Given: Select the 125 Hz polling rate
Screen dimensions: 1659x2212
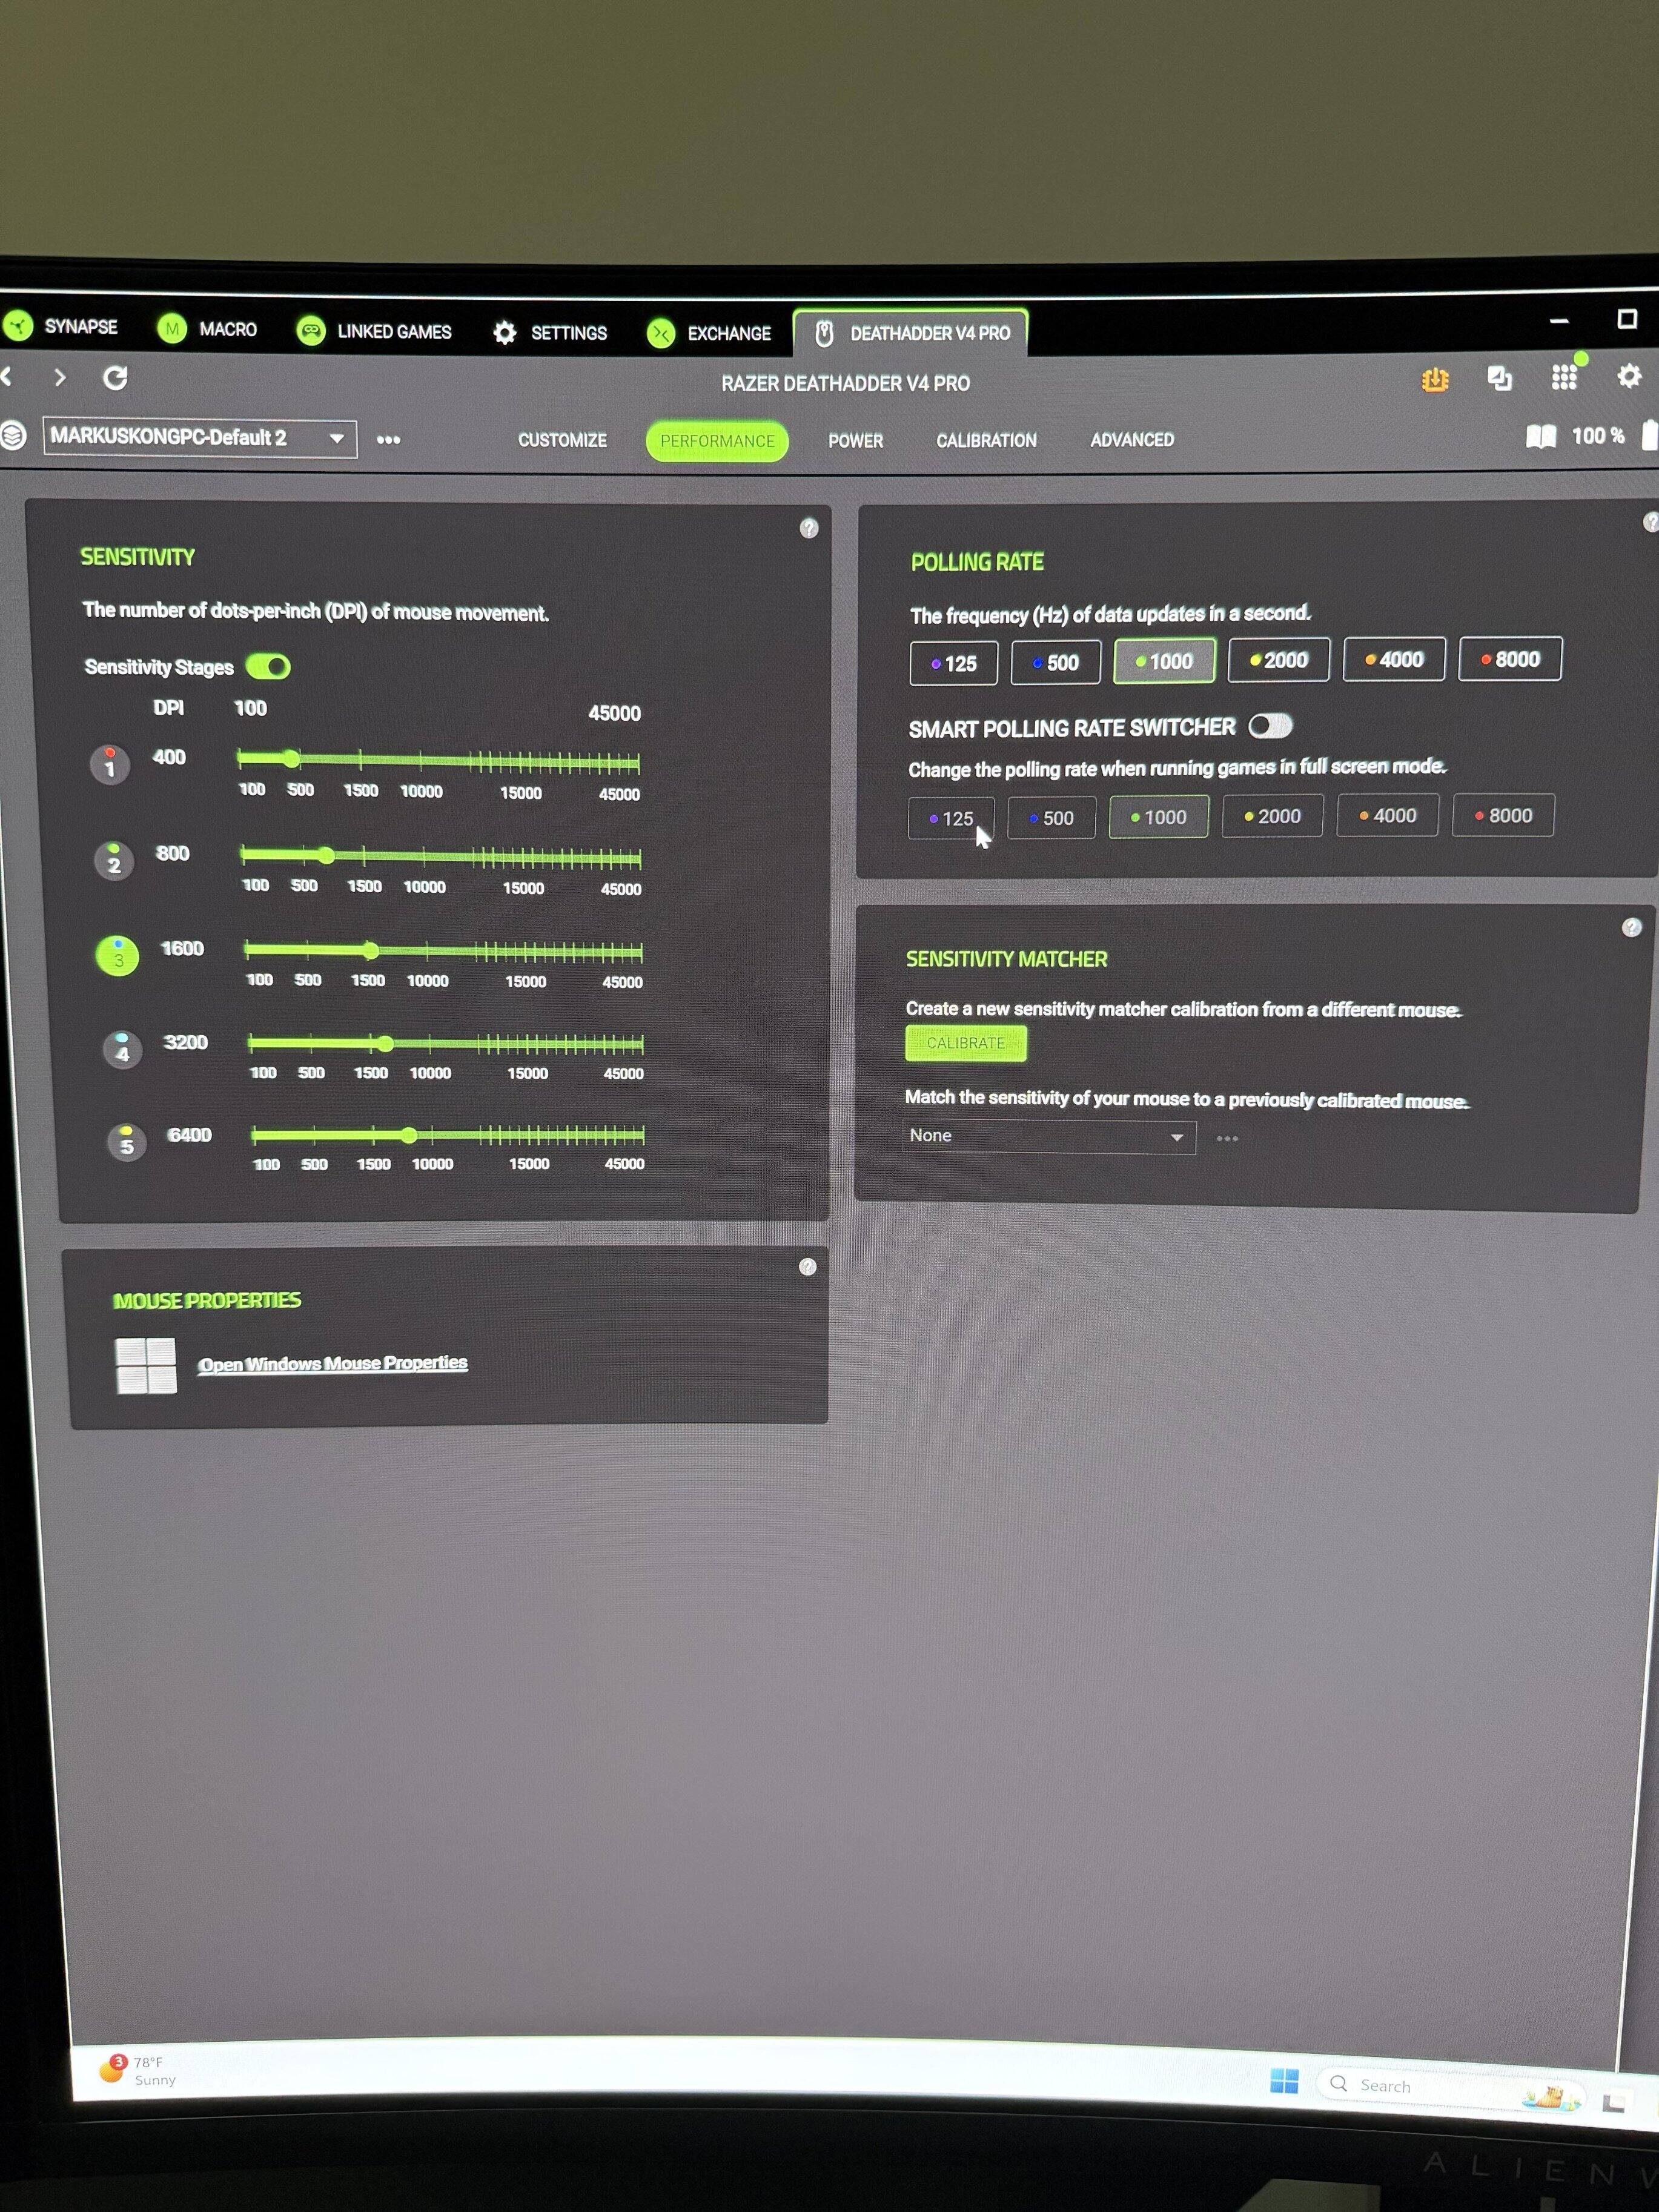Looking at the screenshot, I should 953,663.
